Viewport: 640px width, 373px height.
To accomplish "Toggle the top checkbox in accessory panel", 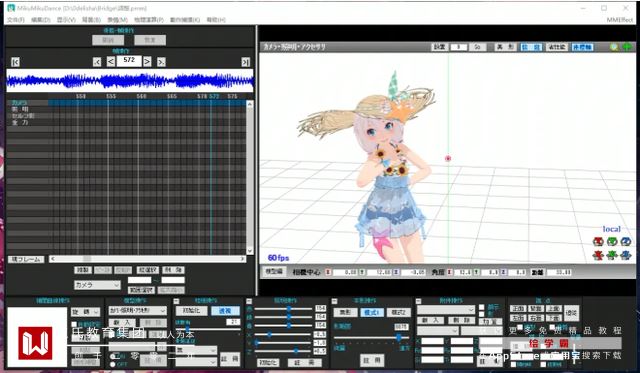I will (482, 307).
